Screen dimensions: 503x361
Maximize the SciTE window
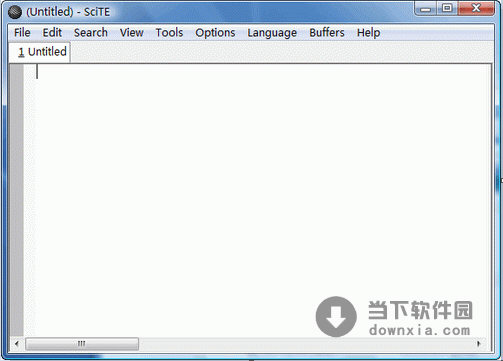coord(447,9)
